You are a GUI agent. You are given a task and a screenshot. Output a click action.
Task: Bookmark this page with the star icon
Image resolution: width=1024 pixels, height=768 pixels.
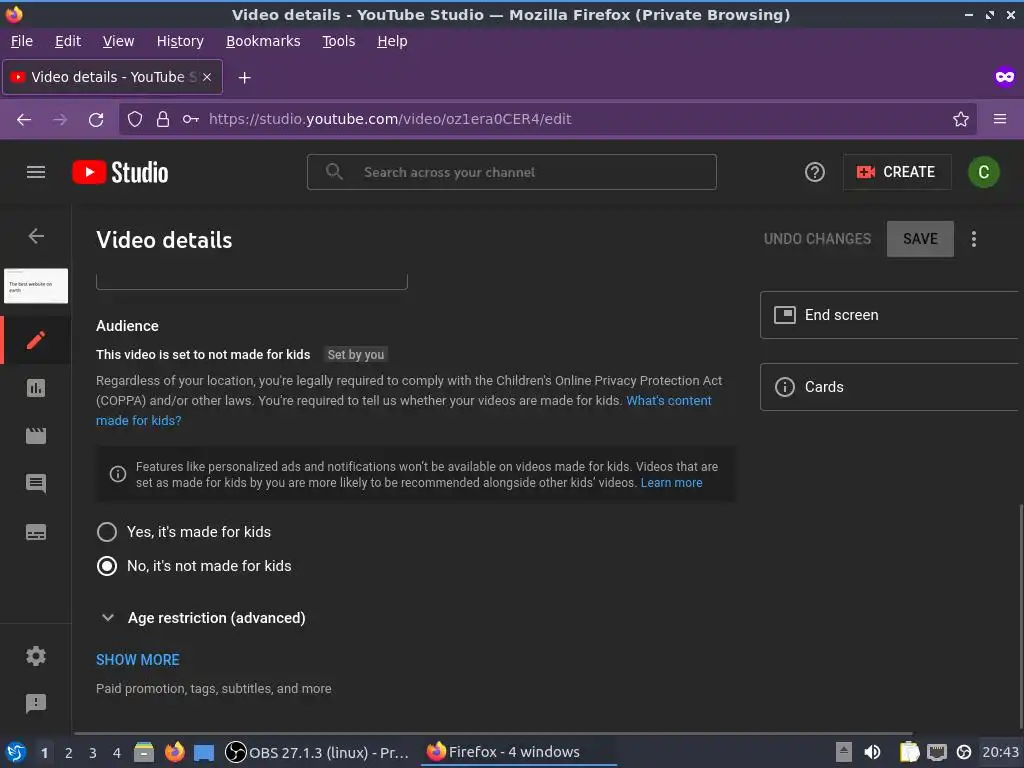961,119
